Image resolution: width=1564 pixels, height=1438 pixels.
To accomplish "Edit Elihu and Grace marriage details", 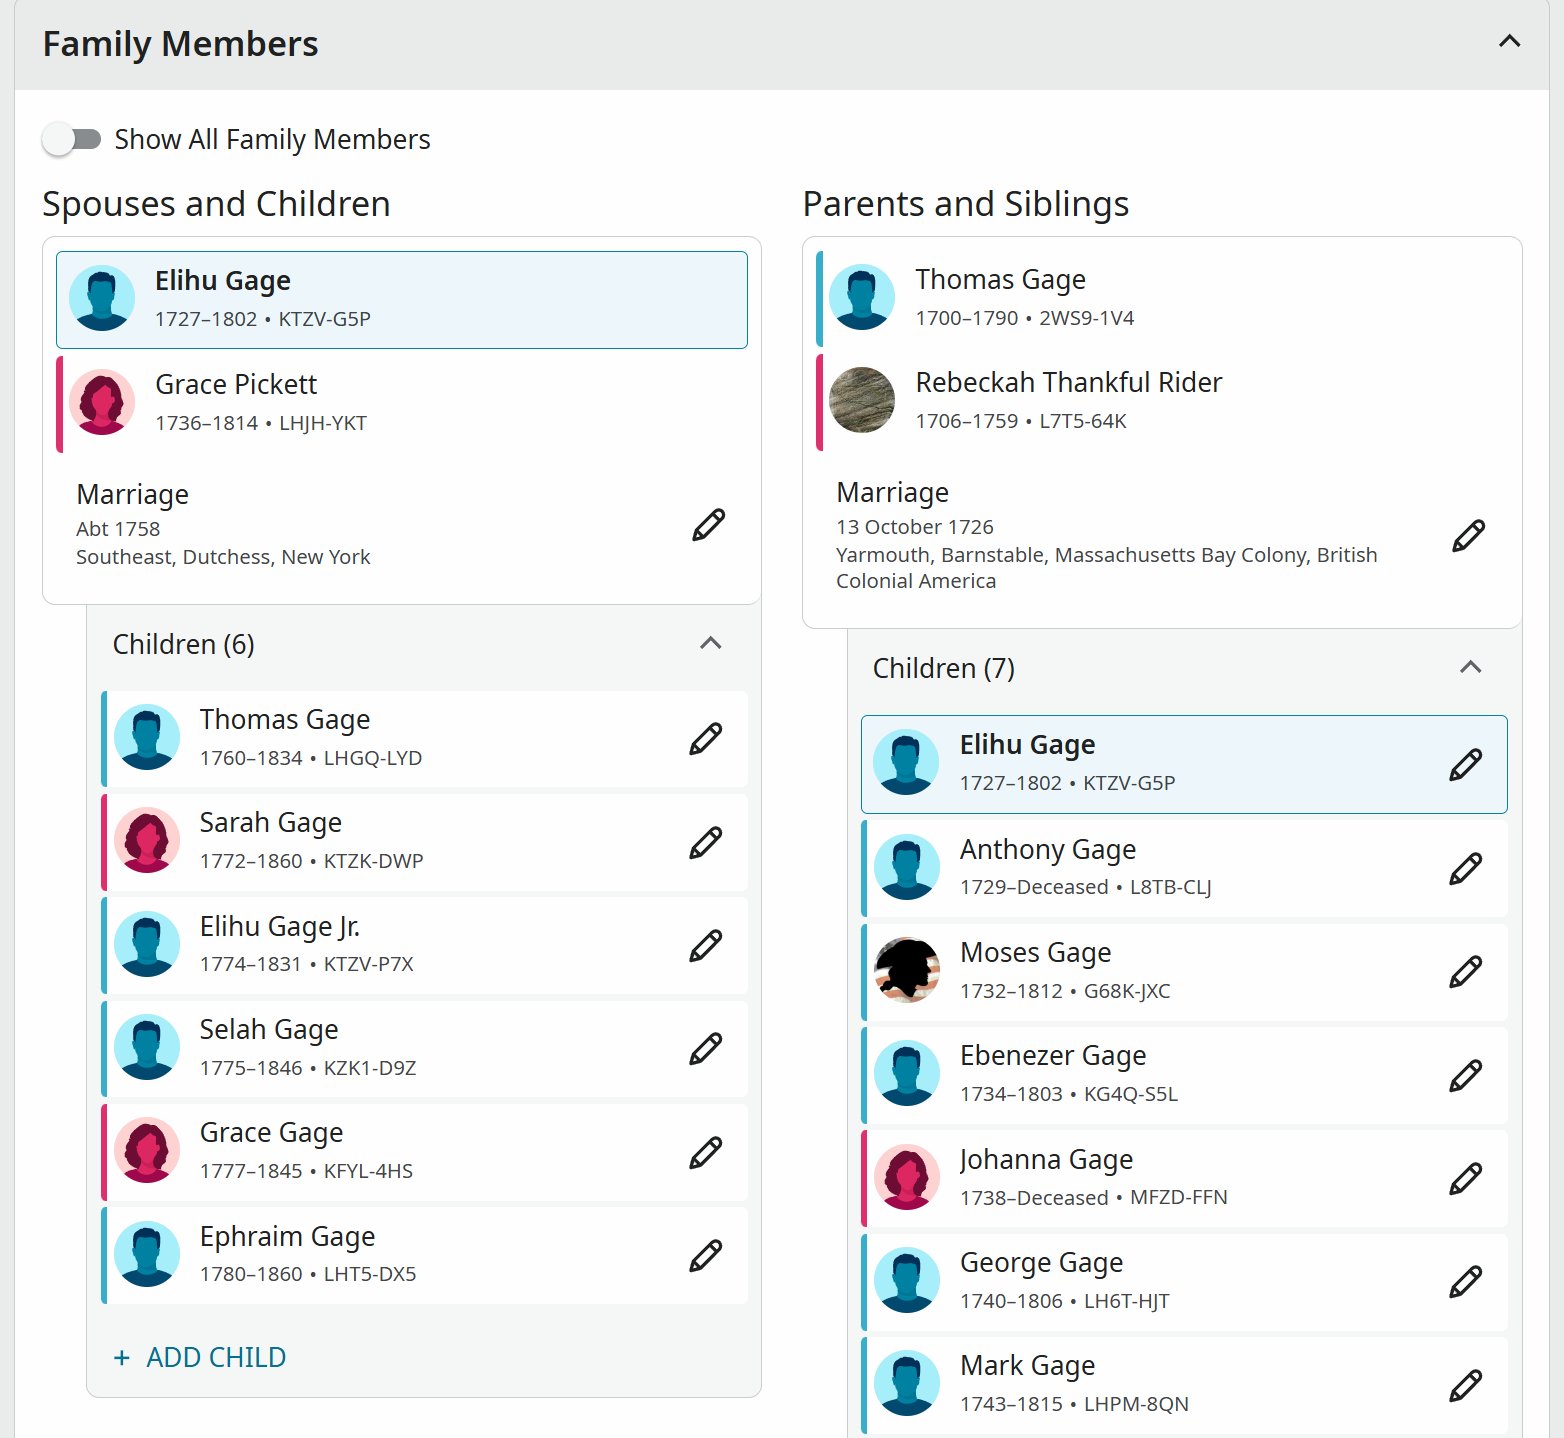I will pos(708,524).
